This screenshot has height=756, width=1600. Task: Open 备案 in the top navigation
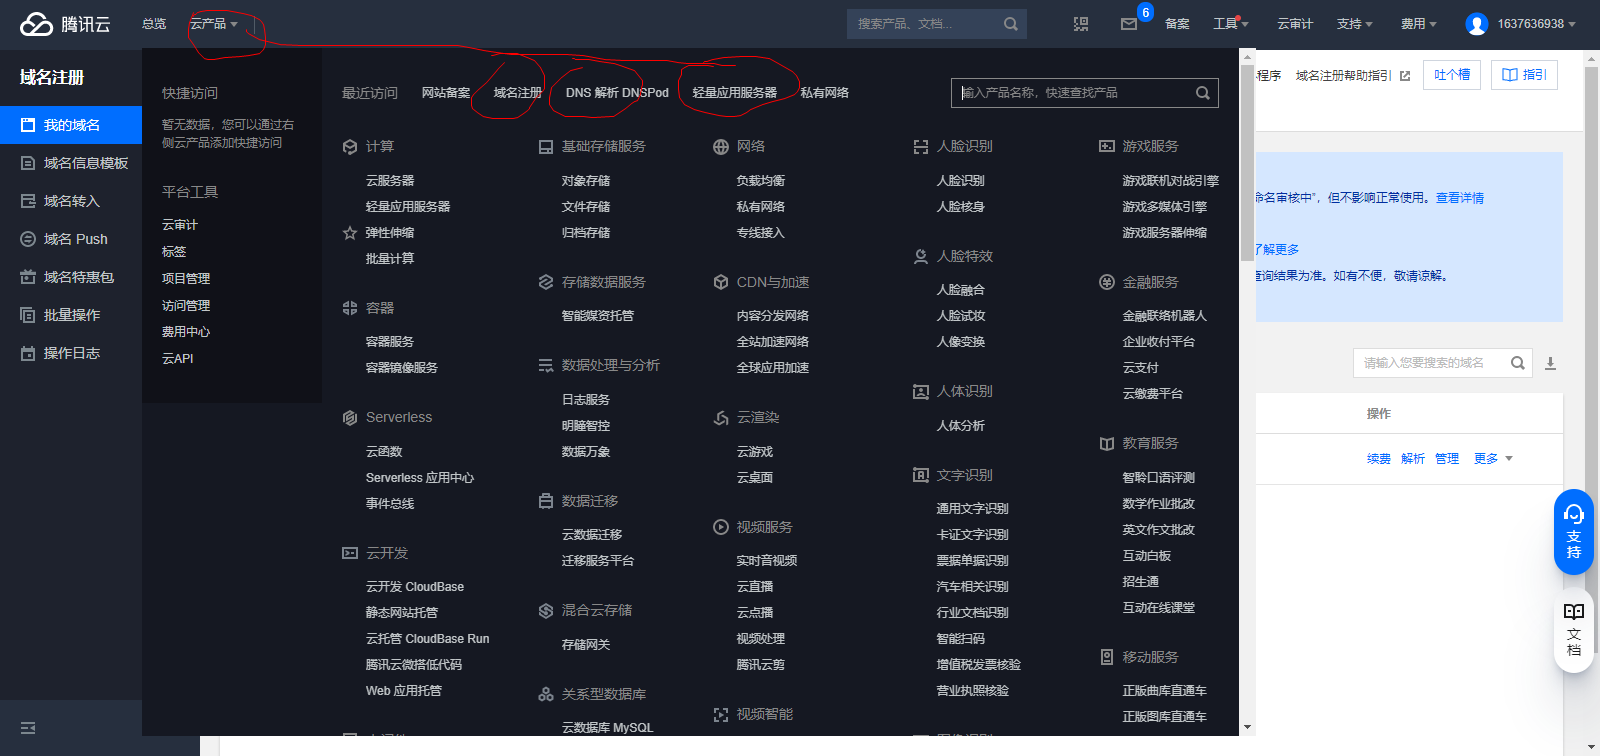1177,24
